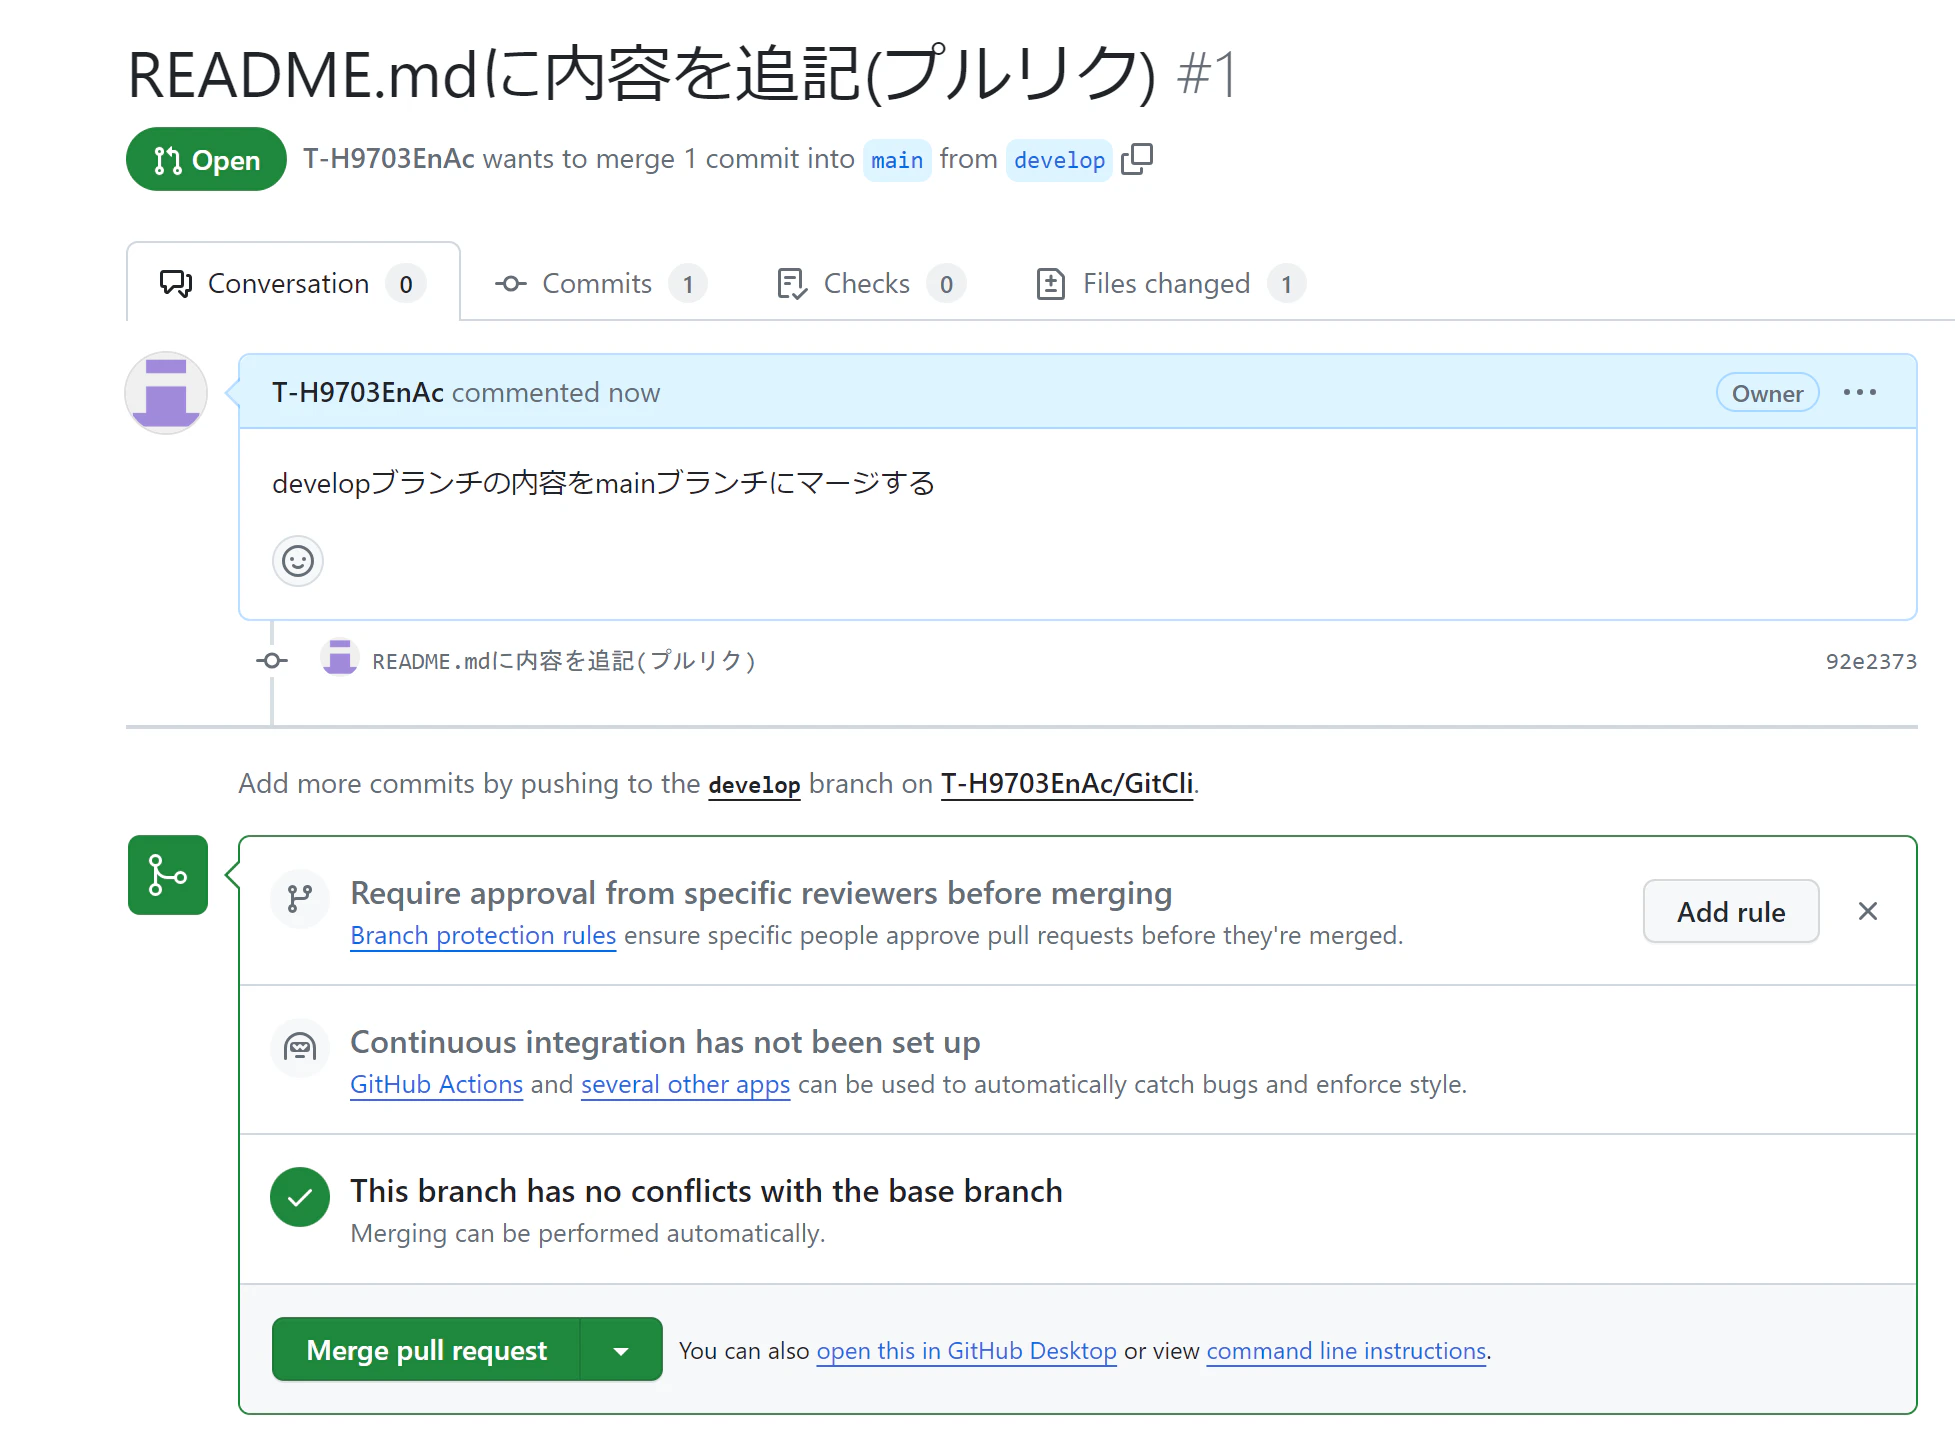Dismiss the branch protection rule suggestion
This screenshot has width=1955, height=1442.
pos(1867,911)
